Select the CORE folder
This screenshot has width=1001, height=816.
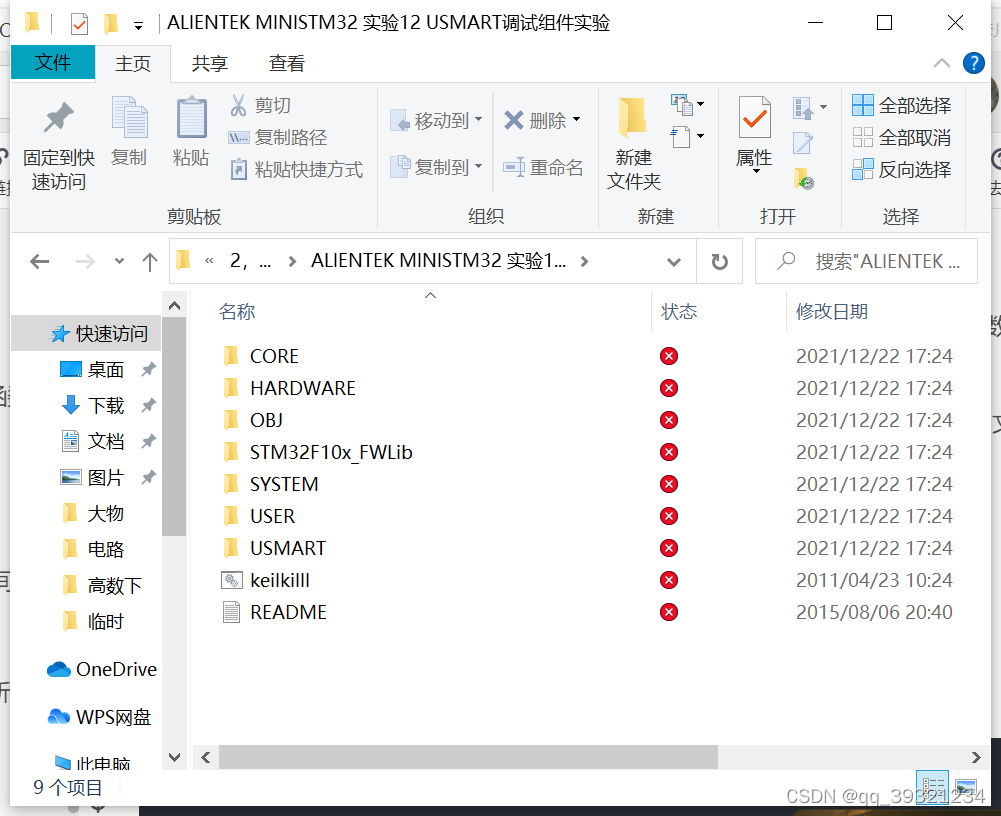click(x=275, y=356)
